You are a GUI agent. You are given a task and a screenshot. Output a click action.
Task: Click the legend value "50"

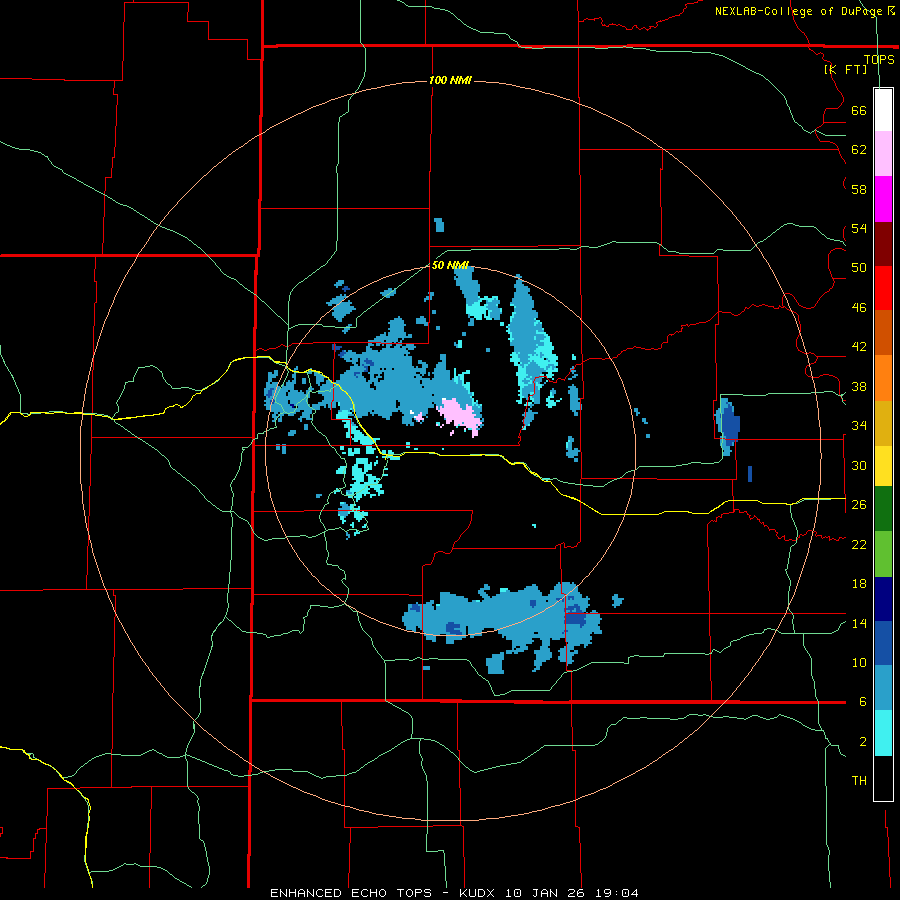pyautogui.click(x=859, y=268)
